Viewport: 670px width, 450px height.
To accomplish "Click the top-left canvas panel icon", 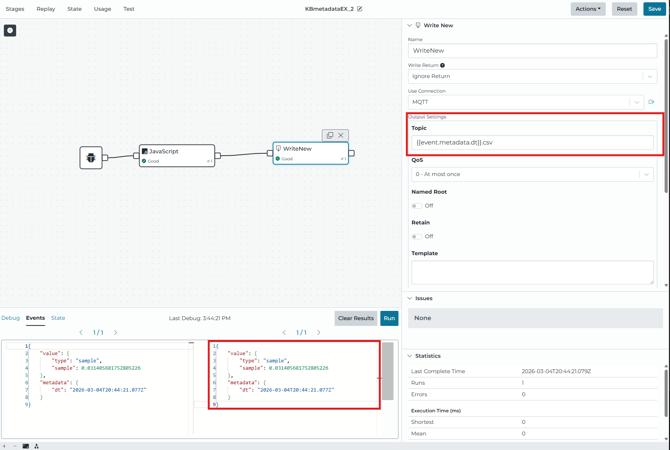I will point(10,30).
